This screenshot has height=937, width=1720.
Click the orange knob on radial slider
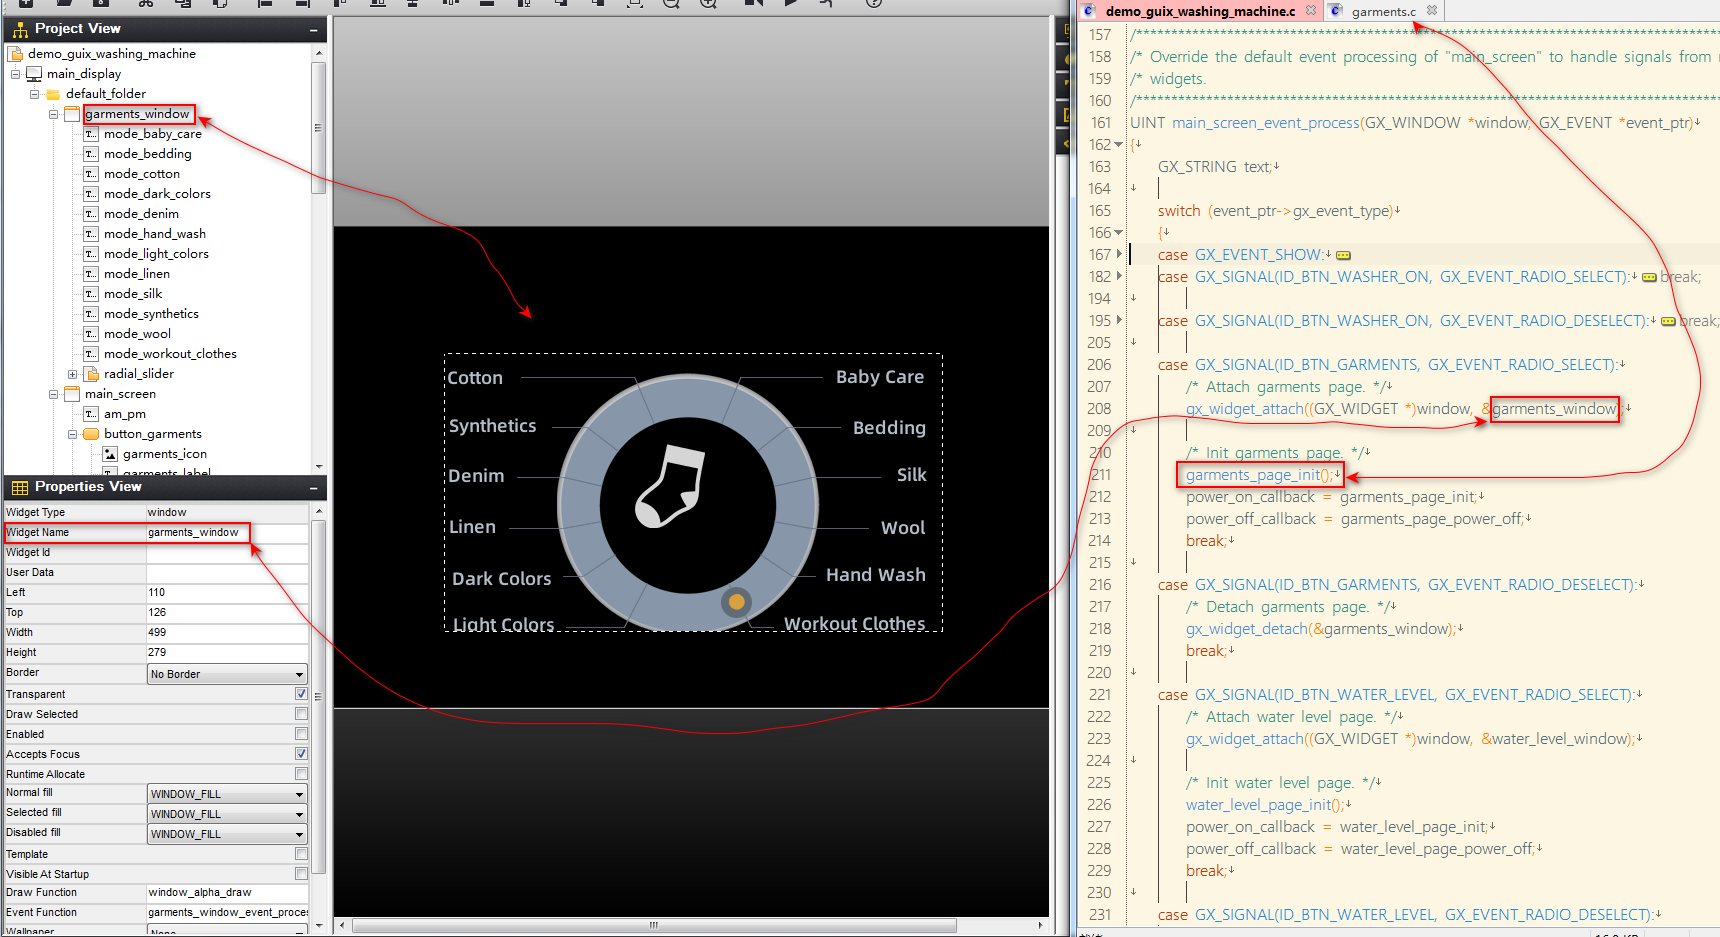(x=737, y=602)
